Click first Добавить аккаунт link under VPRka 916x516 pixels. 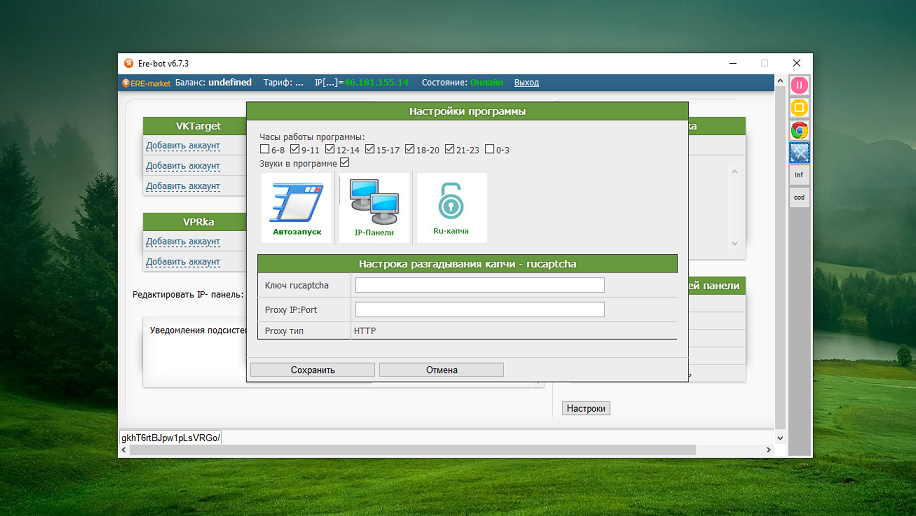pyautogui.click(x=183, y=241)
